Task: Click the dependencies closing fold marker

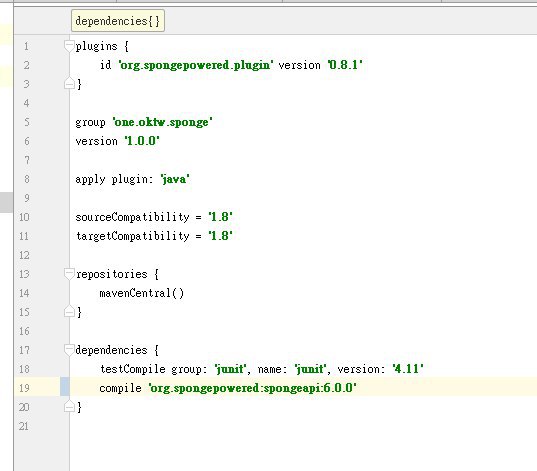Action: tap(69, 407)
